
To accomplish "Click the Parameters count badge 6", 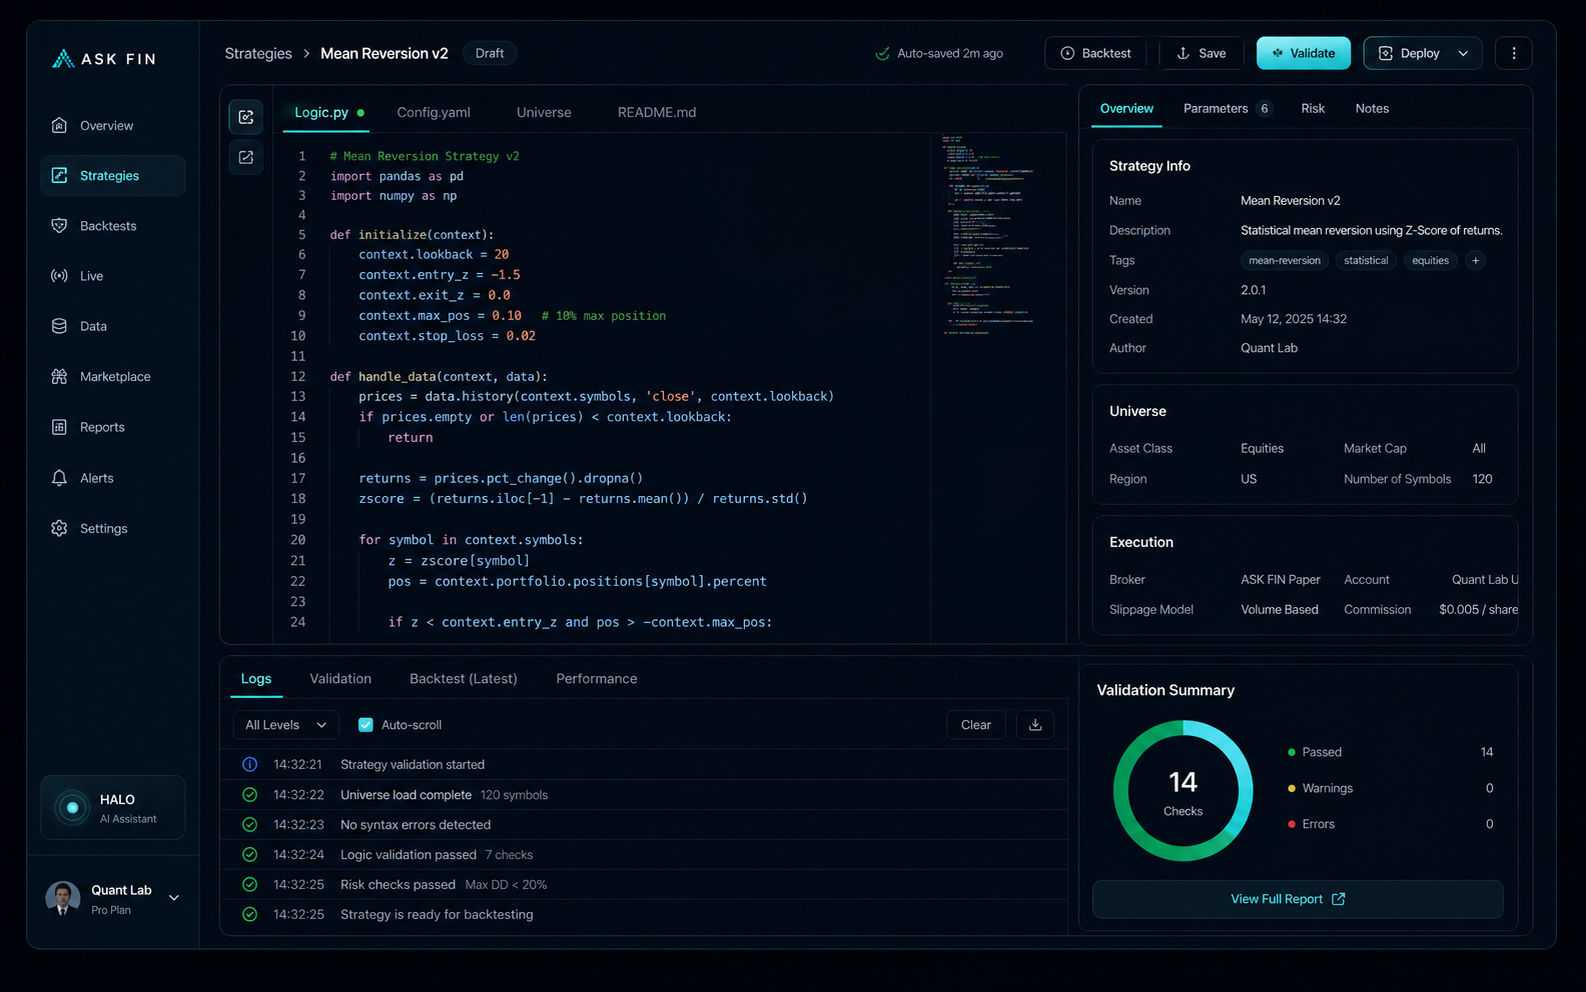I will pos(1264,109).
